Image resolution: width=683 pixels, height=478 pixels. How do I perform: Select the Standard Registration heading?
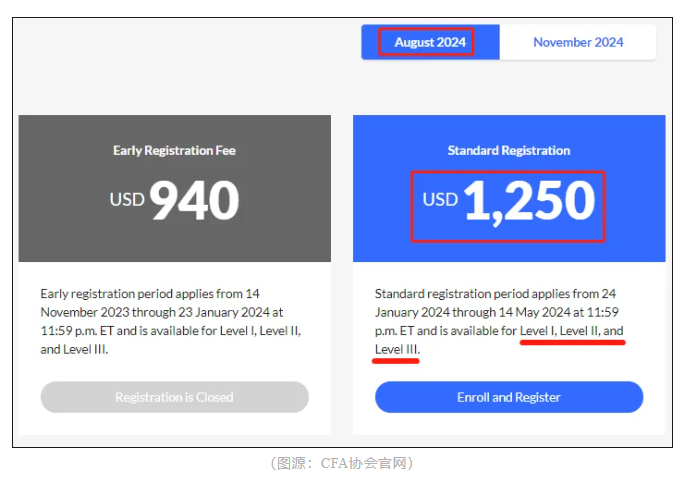[508, 151]
